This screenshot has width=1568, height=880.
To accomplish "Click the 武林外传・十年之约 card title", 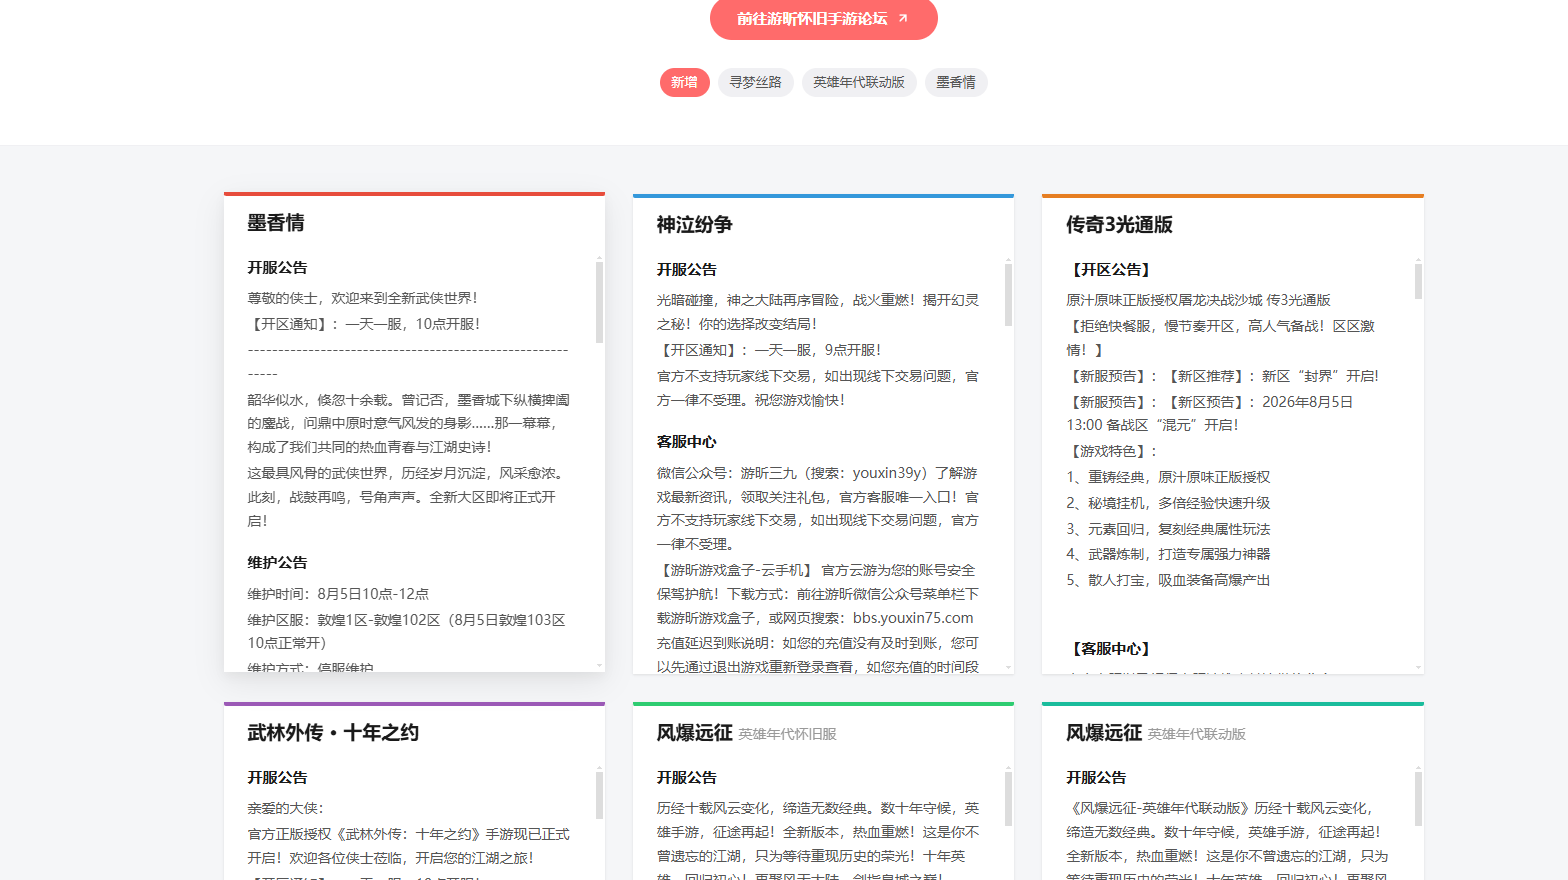I will 333,733.
